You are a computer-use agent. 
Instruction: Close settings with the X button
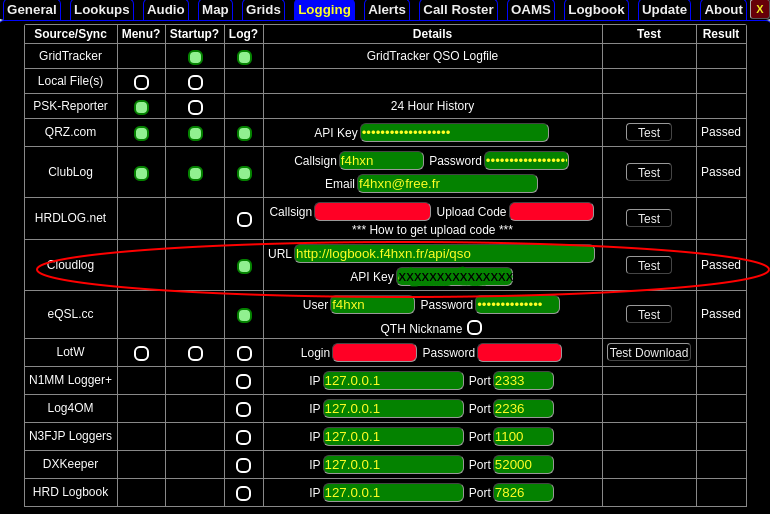click(x=760, y=10)
